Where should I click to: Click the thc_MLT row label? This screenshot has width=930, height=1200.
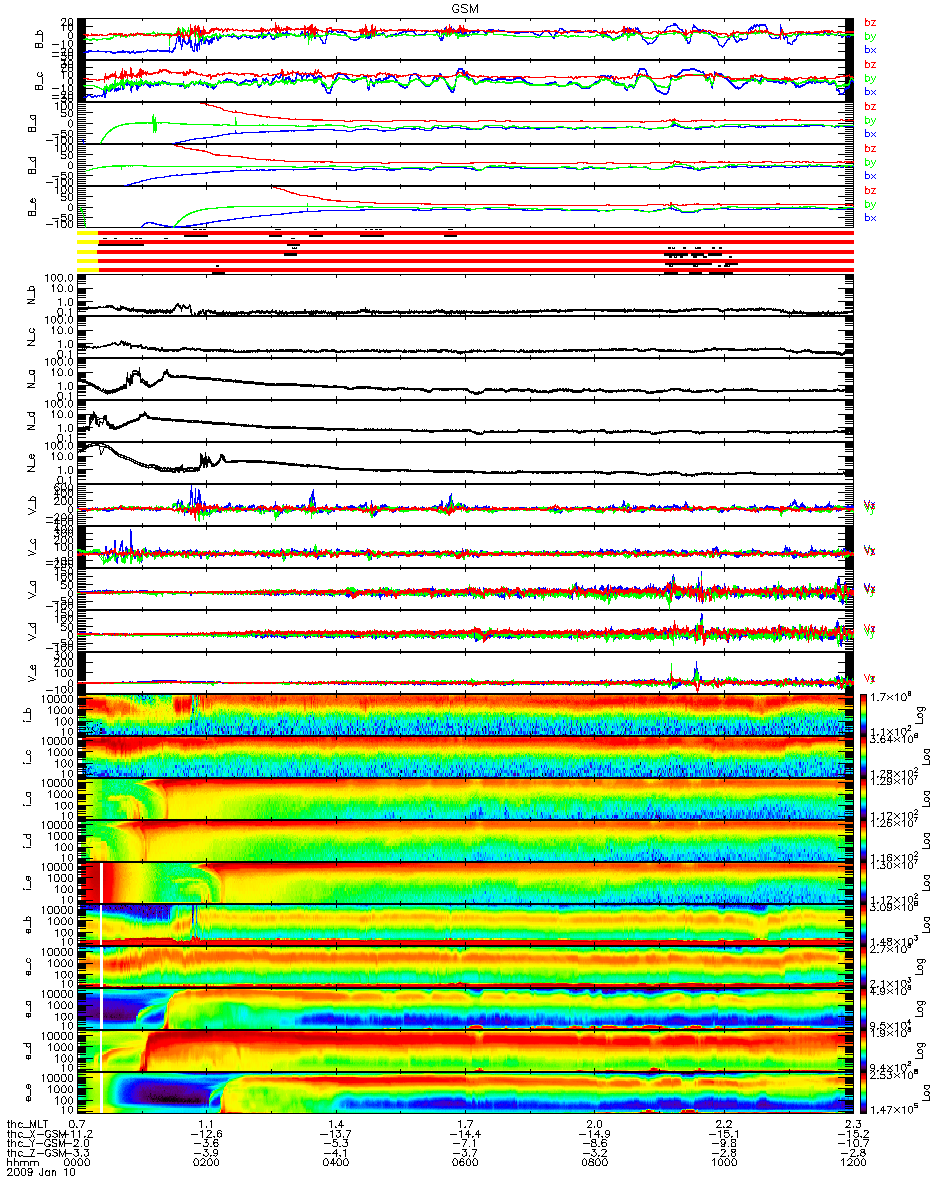click(26, 1126)
